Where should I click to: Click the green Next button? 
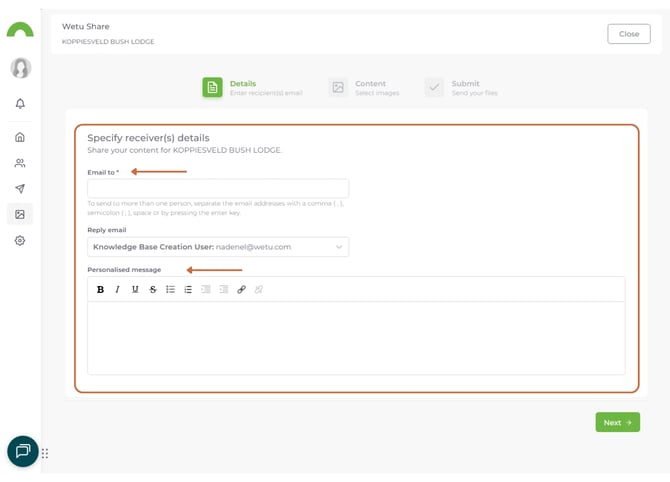pyautogui.click(x=617, y=423)
